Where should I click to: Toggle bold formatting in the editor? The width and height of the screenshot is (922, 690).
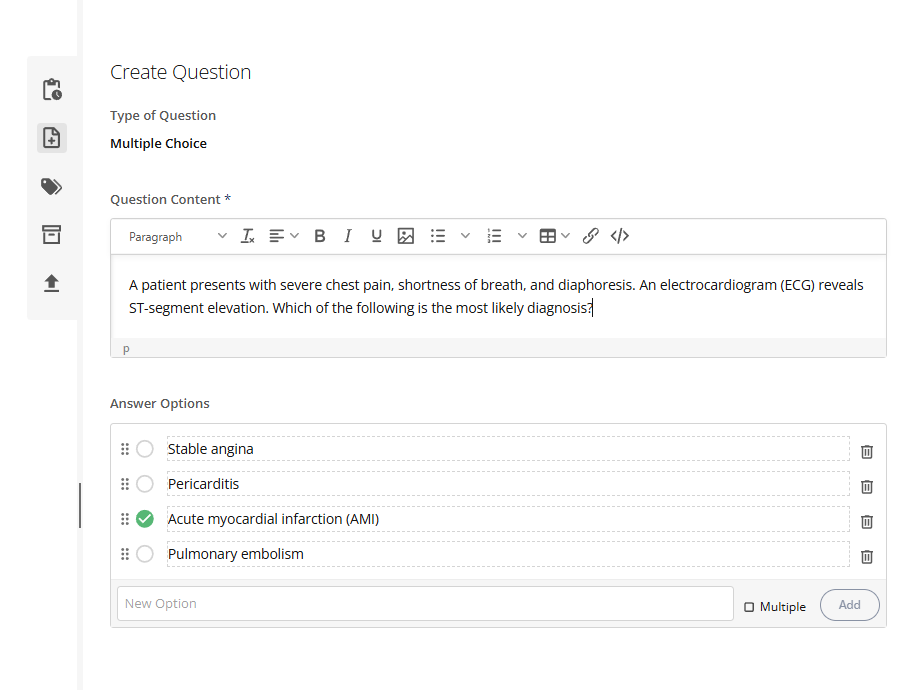[319, 236]
